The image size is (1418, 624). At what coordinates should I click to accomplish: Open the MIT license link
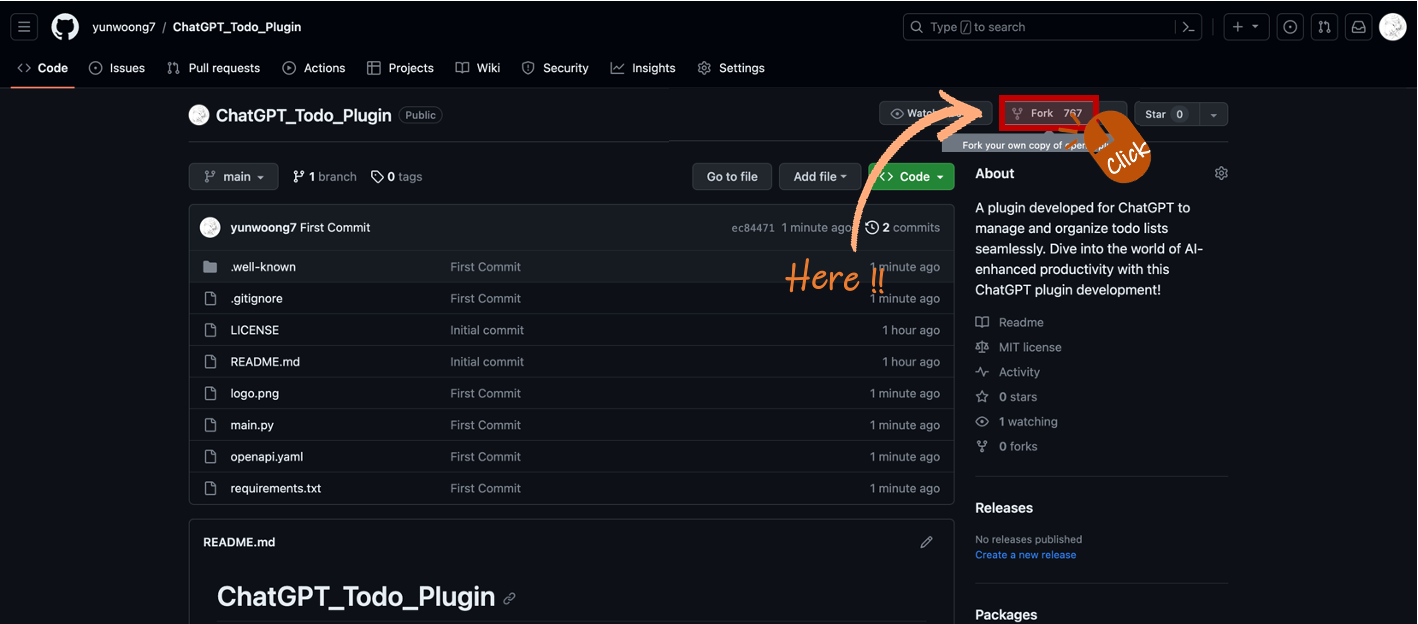point(1019,347)
